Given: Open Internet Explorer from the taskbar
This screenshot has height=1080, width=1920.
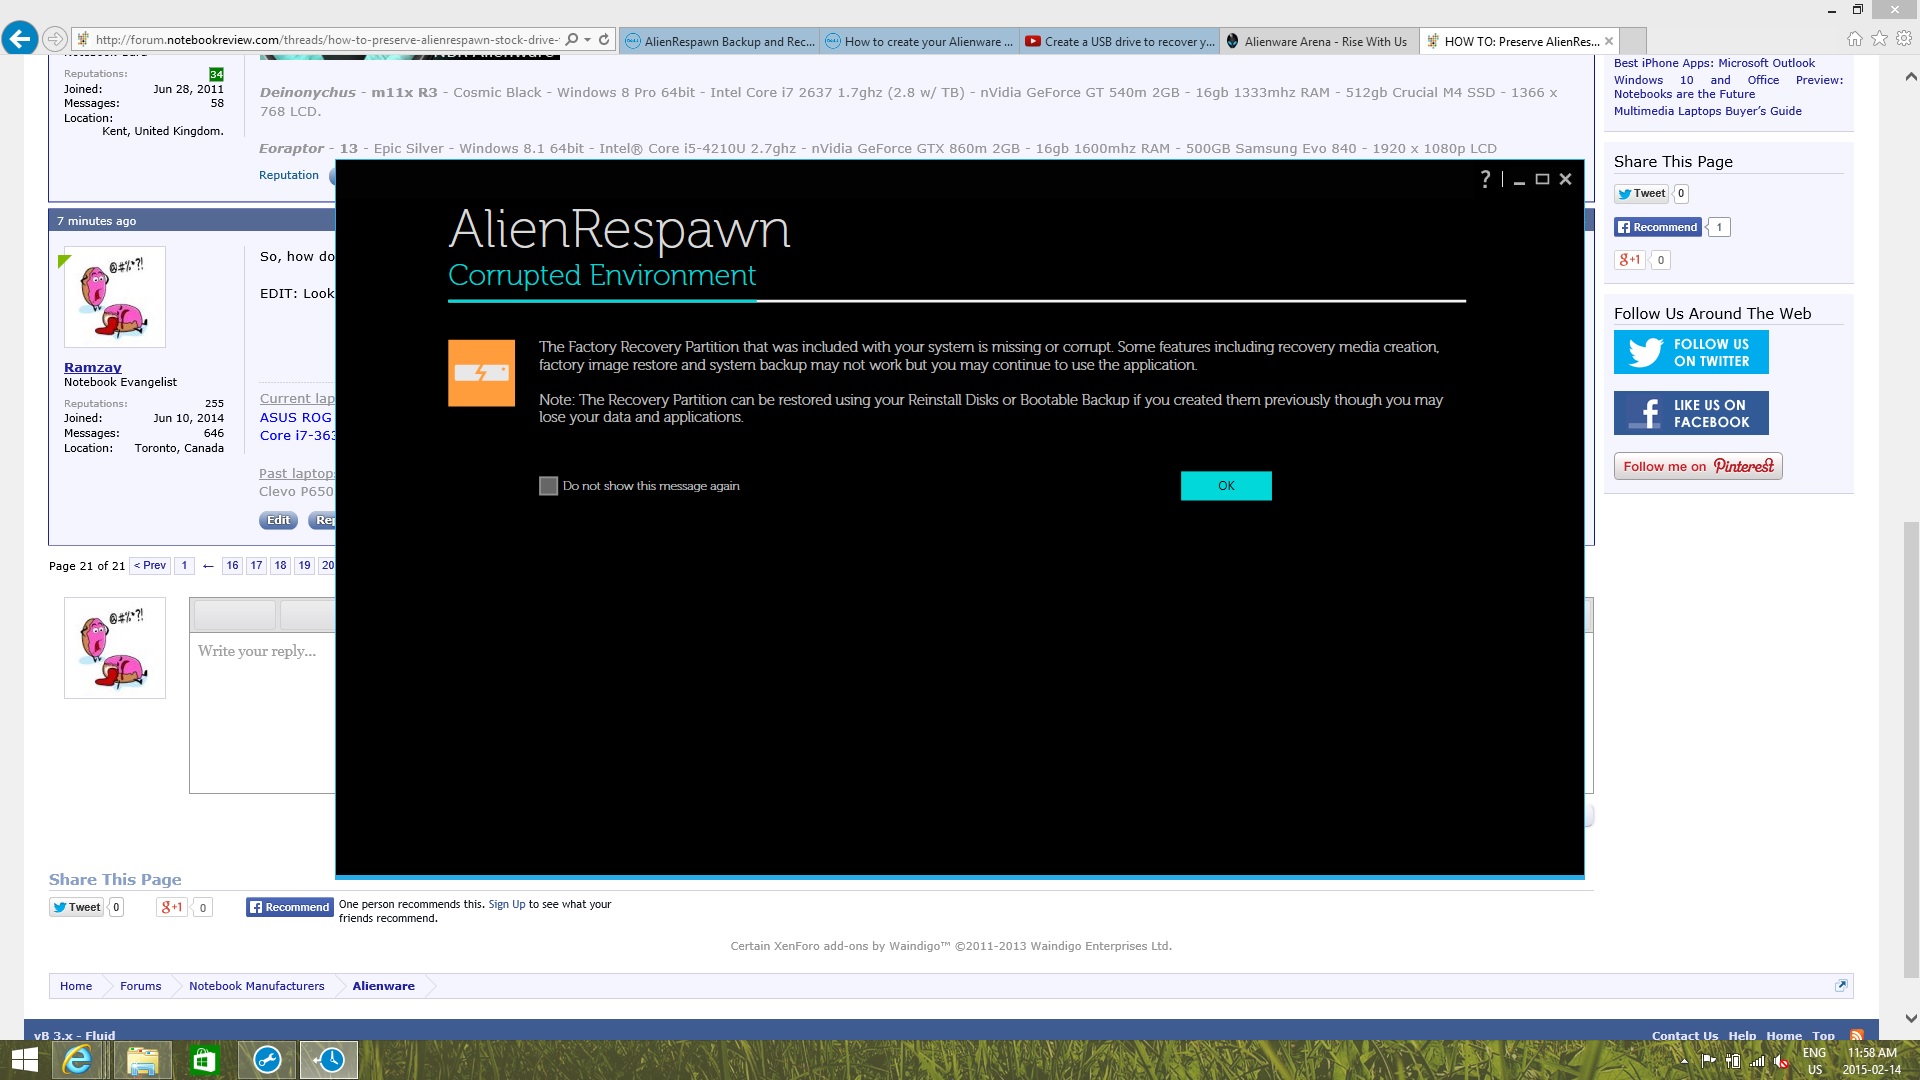Looking at the screenshot, I should pos(78,1060).
